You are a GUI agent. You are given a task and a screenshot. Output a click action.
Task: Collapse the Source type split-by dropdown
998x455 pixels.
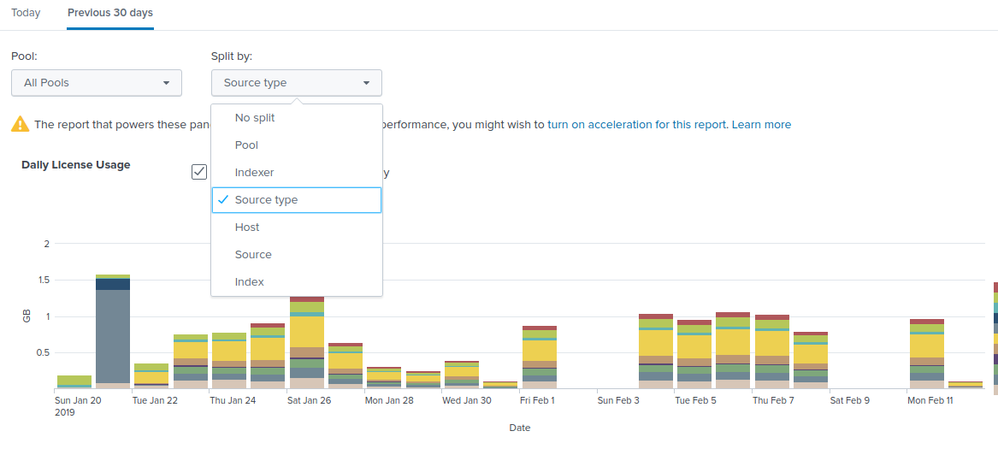coord(297,83)
